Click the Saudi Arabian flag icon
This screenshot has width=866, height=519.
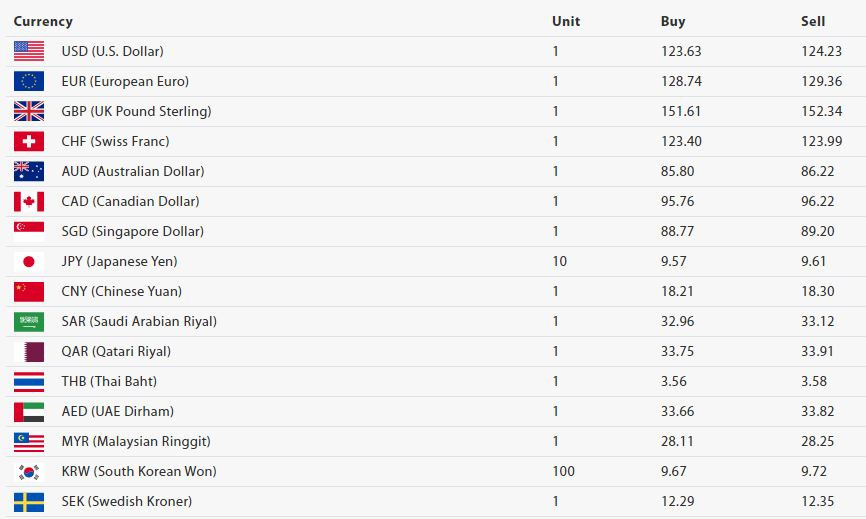[x=29, y=321]
